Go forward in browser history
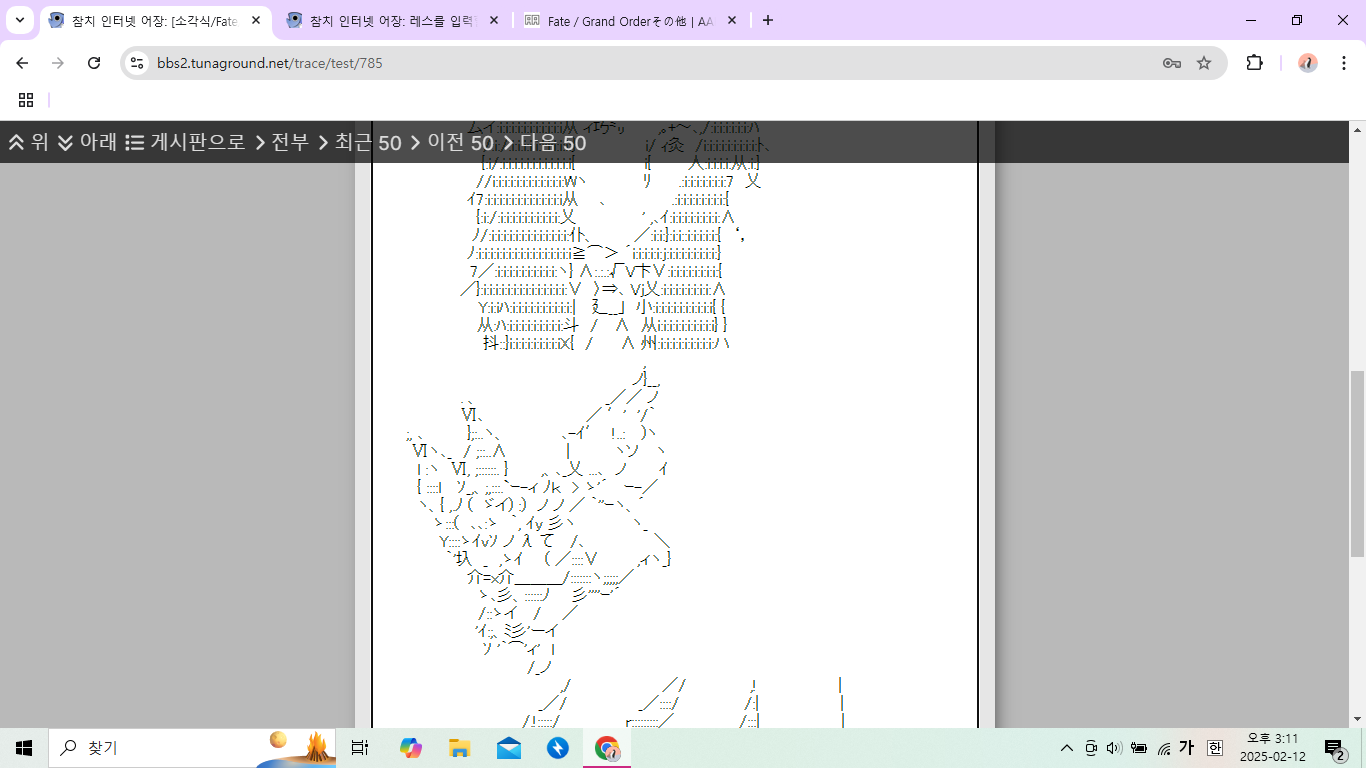 58,63
